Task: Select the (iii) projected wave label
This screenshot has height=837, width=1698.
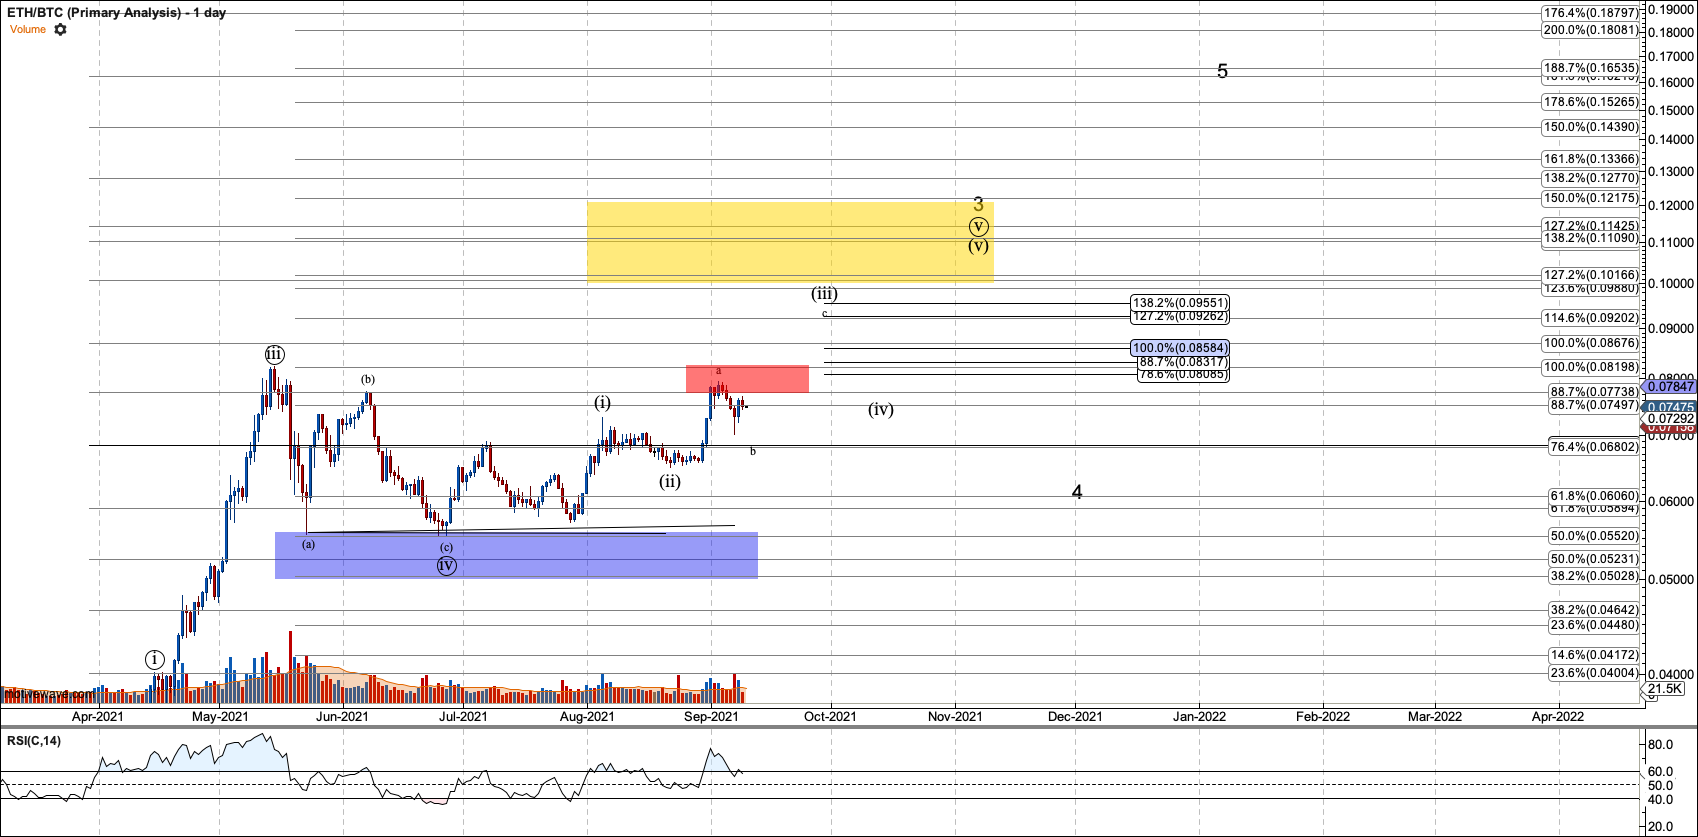Action: tap(824, 293)
